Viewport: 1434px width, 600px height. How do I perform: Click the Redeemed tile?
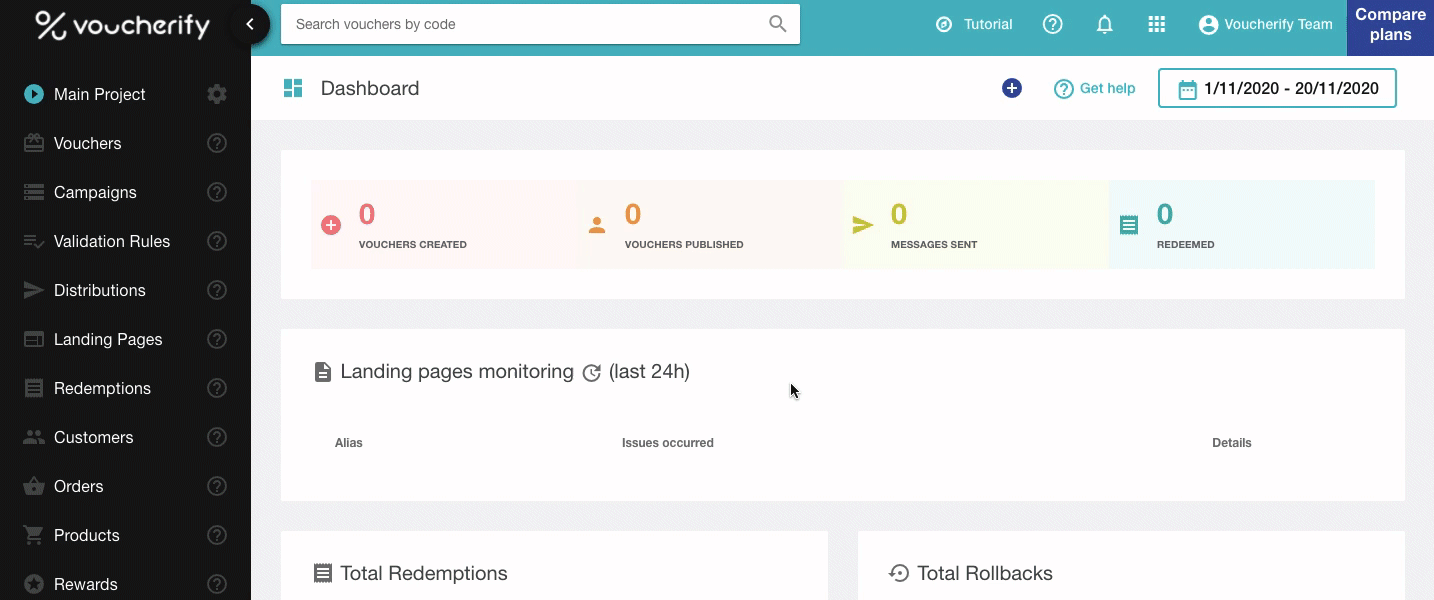1242,225
